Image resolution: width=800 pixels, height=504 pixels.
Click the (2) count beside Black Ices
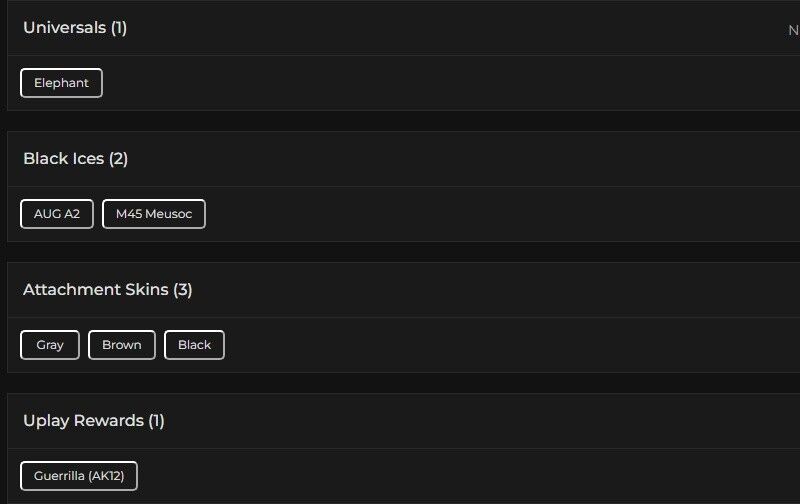[x=118, y=159]
